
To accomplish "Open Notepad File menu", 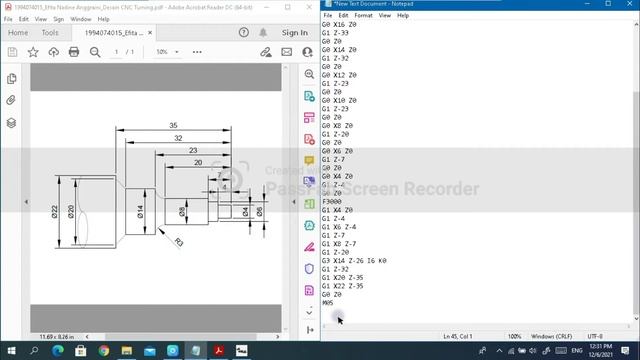I will [327, 16].
